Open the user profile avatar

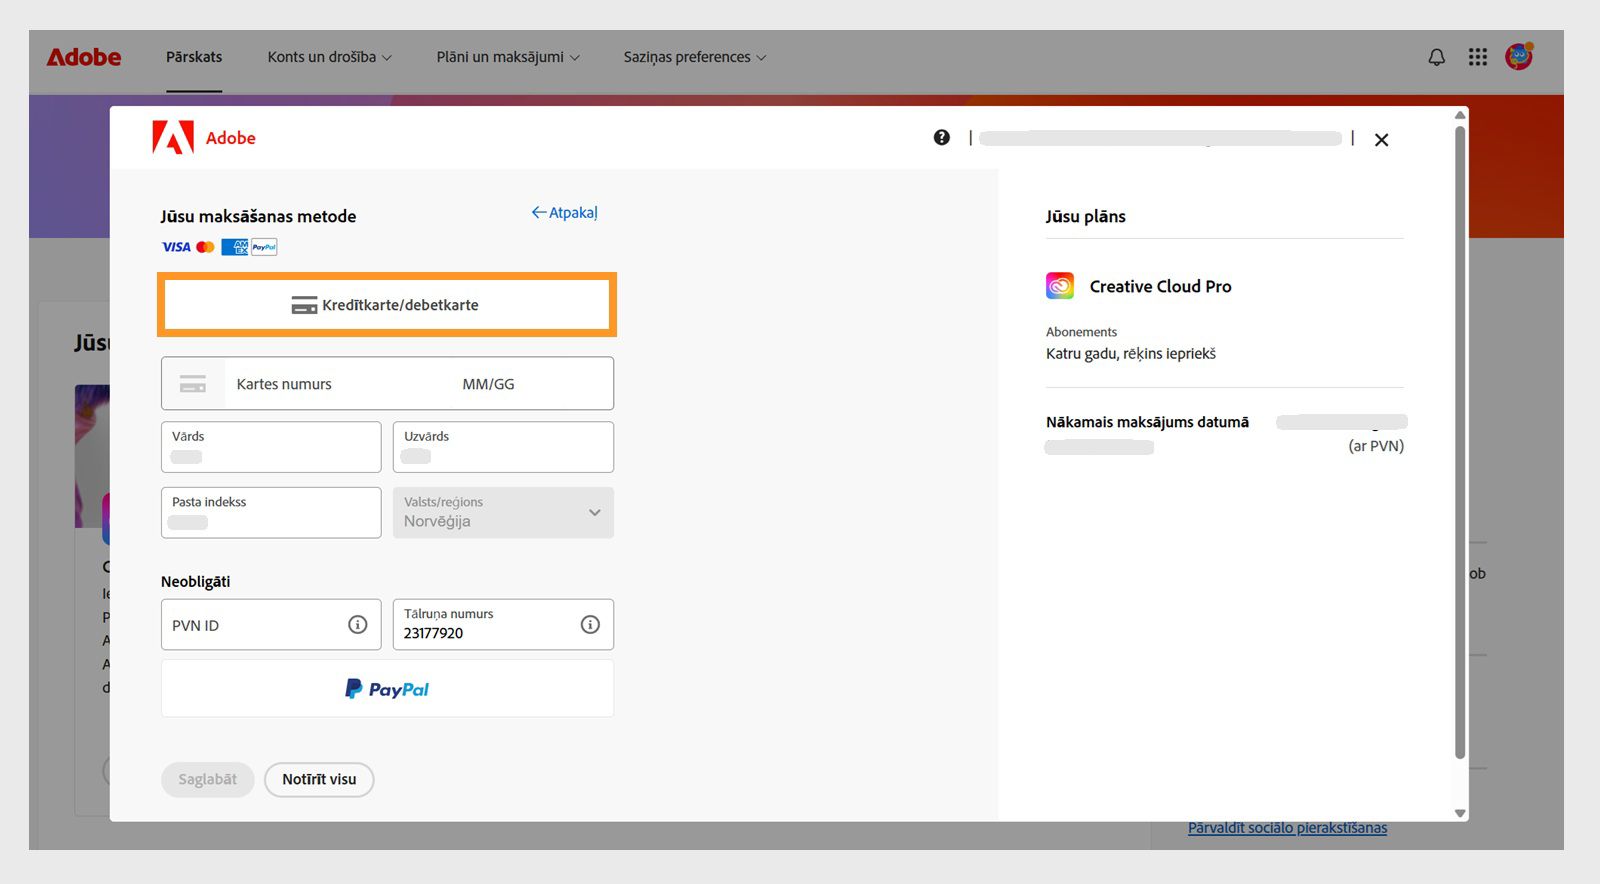pos(1519,57)
